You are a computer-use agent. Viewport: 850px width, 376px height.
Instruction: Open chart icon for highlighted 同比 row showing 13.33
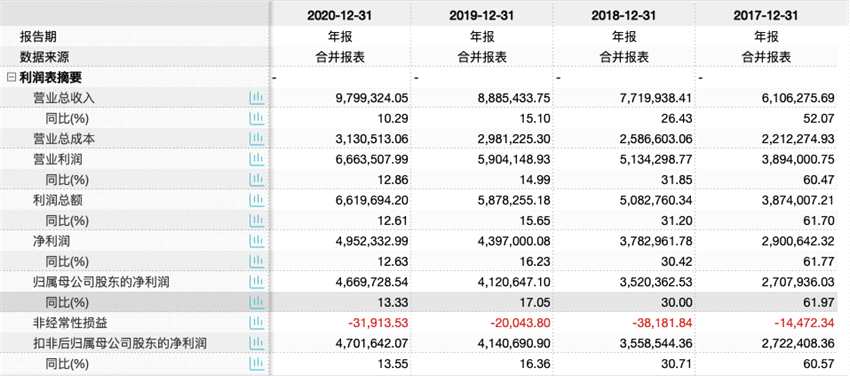click(256, 302)
